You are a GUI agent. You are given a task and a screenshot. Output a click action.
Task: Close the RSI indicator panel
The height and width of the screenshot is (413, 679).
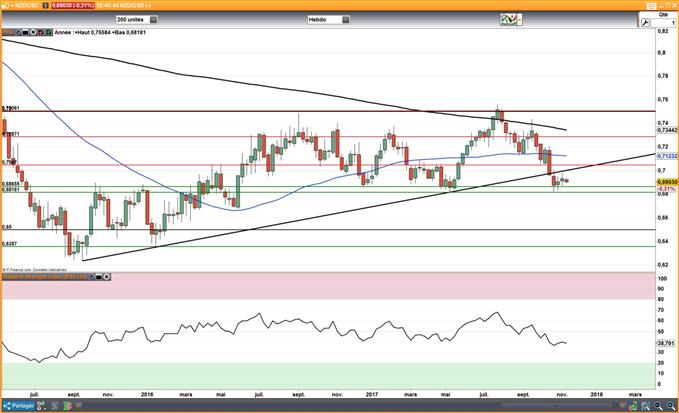click(107, 276)
